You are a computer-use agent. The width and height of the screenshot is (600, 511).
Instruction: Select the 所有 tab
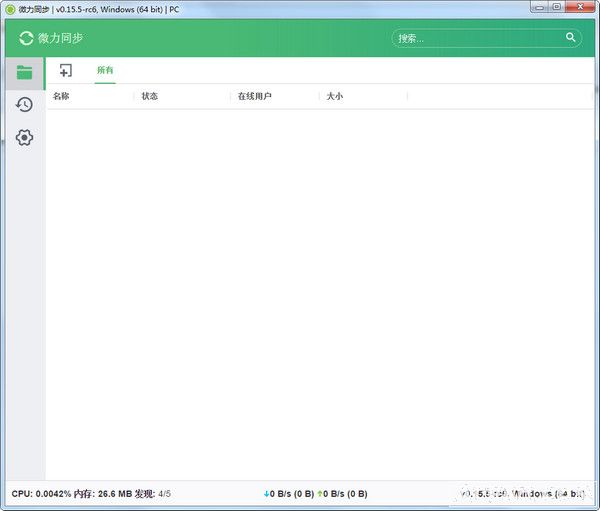[x=105, y=70]
